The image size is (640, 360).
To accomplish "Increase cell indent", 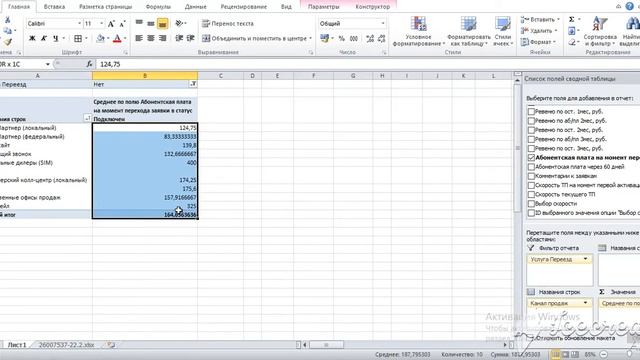I will click(190, 38).
